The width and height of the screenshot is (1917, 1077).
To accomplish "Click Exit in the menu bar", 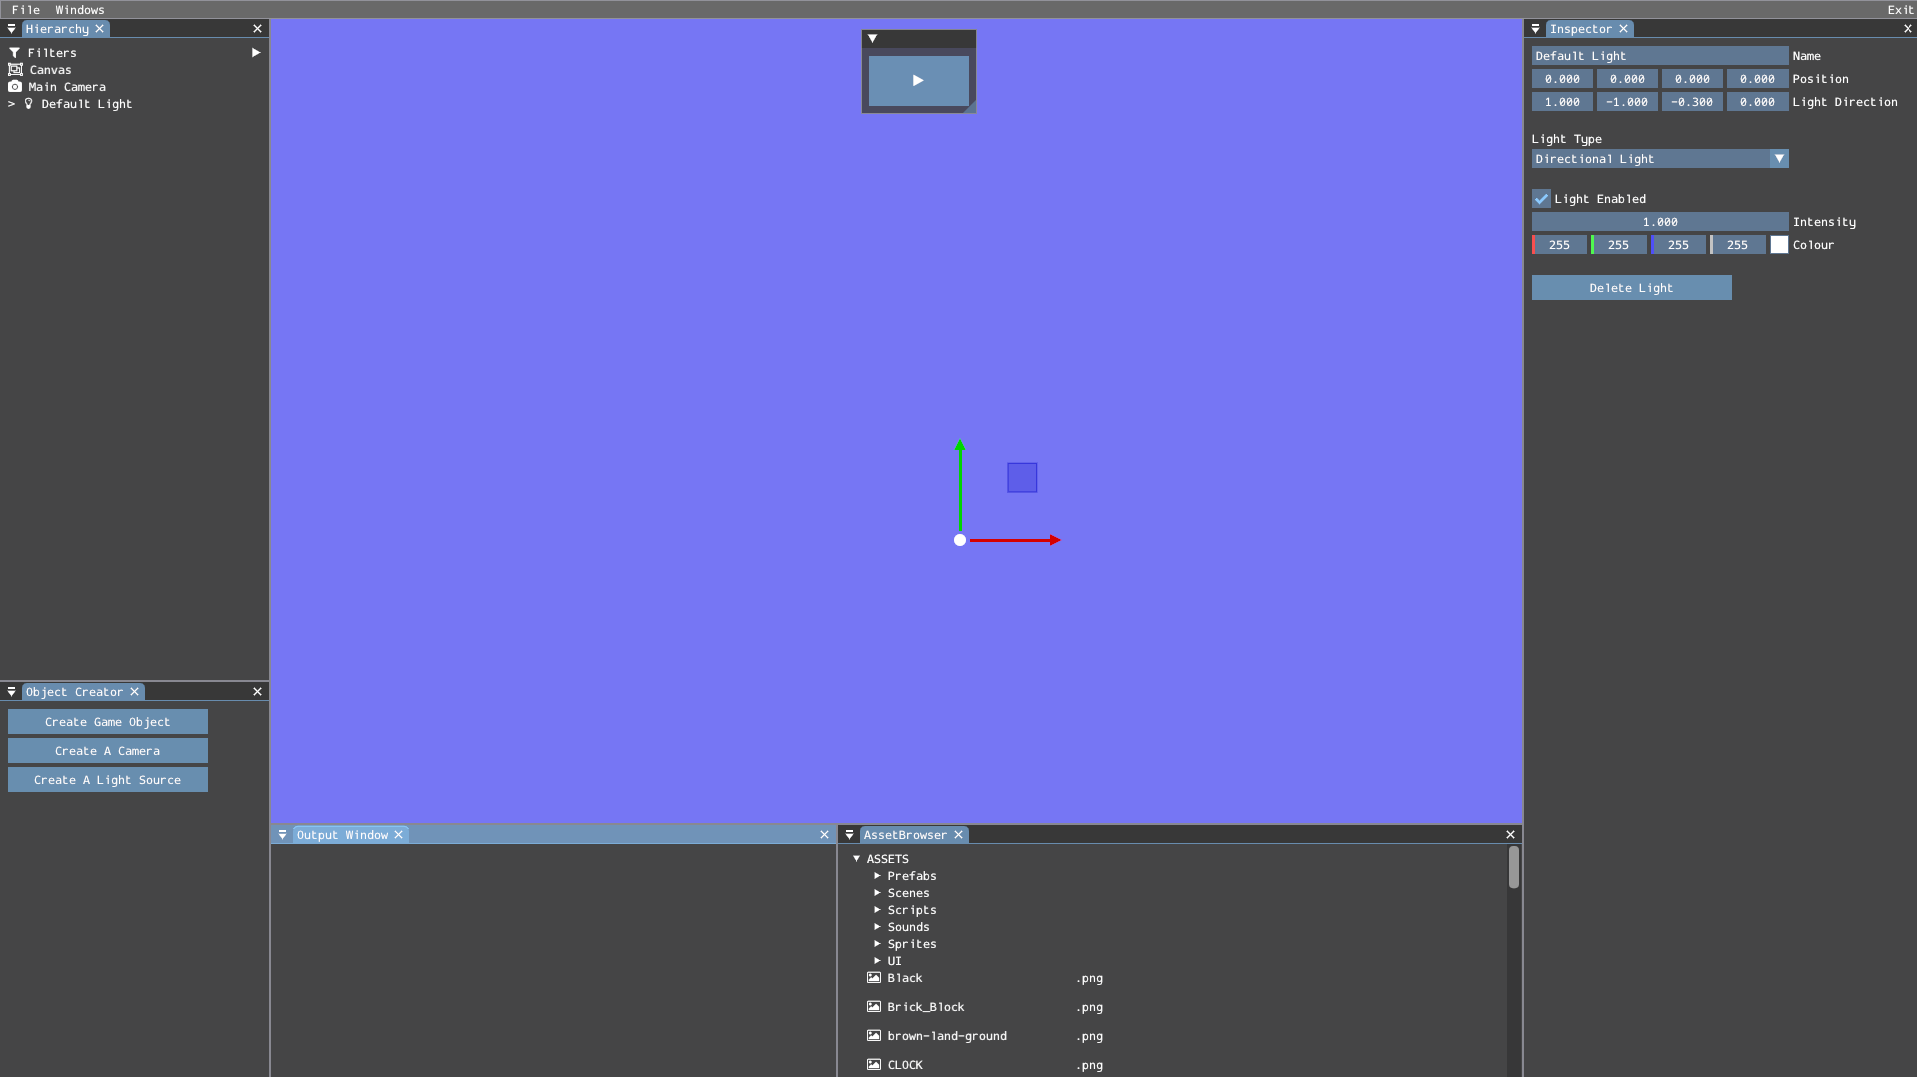I will [x=1900, y=9].
